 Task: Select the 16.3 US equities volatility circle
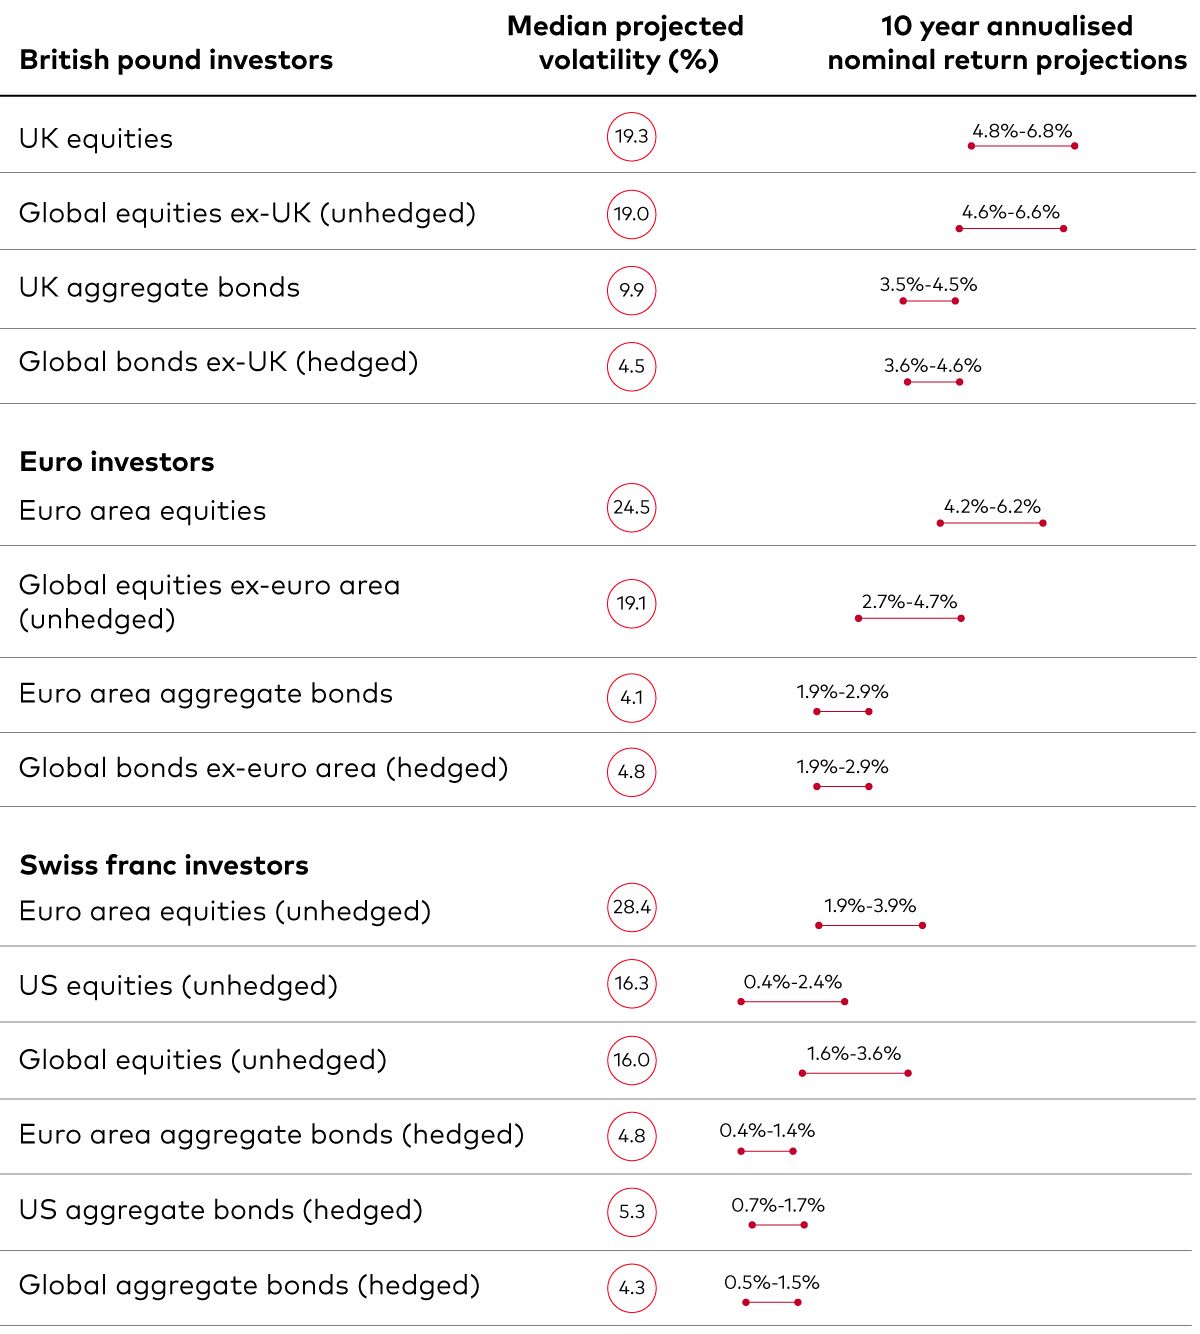(x=631, y=984)
